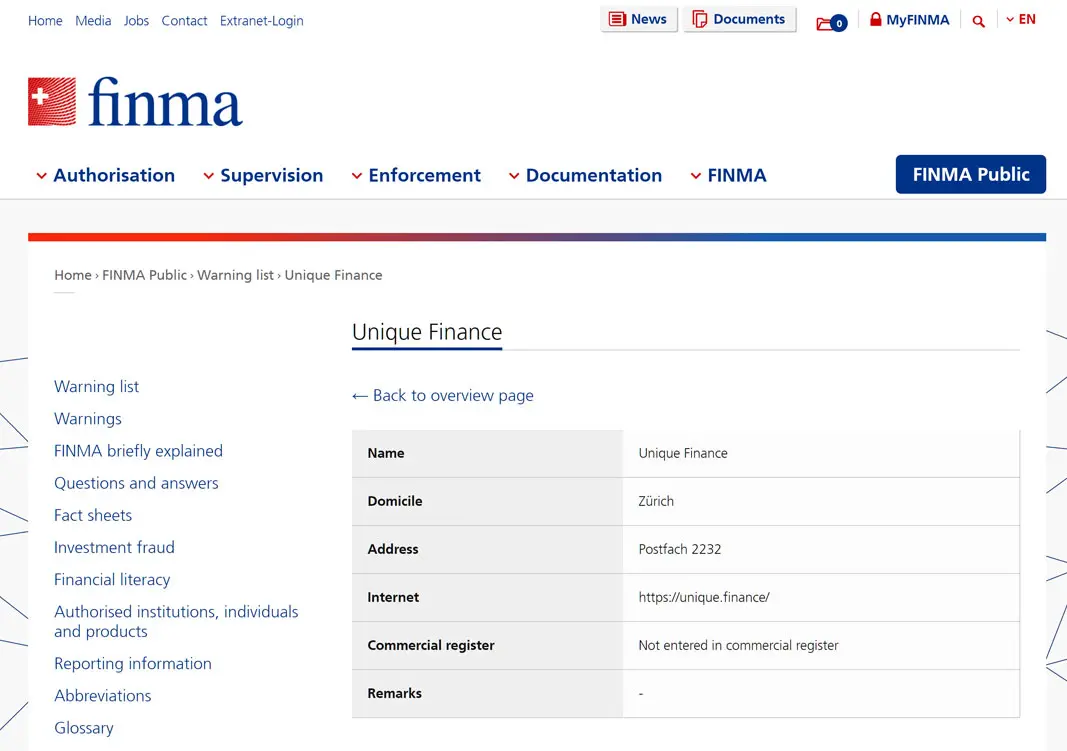Open Glossary sidebar link
This screenshot has height=751, width=1067.
click(x=84, y=728)
